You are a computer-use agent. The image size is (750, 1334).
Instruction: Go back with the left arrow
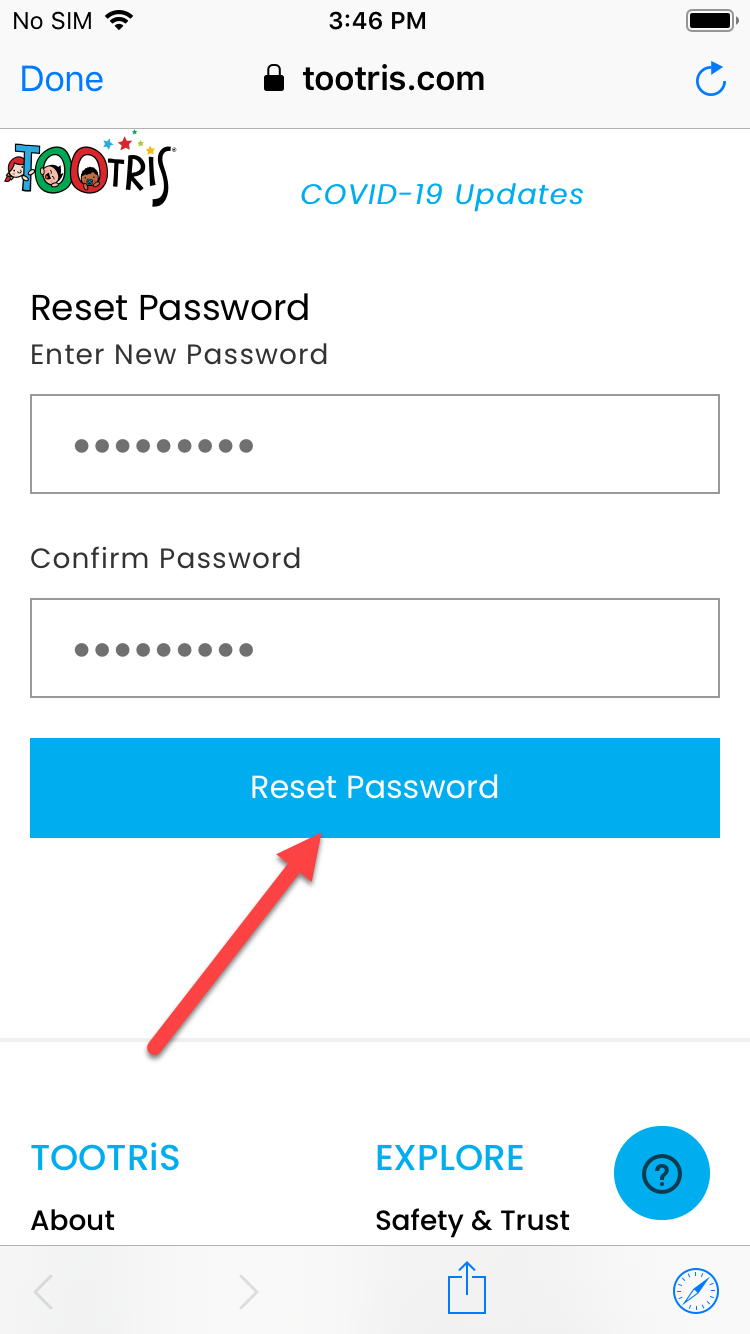pyautogui.click(x=44, y=1292)
